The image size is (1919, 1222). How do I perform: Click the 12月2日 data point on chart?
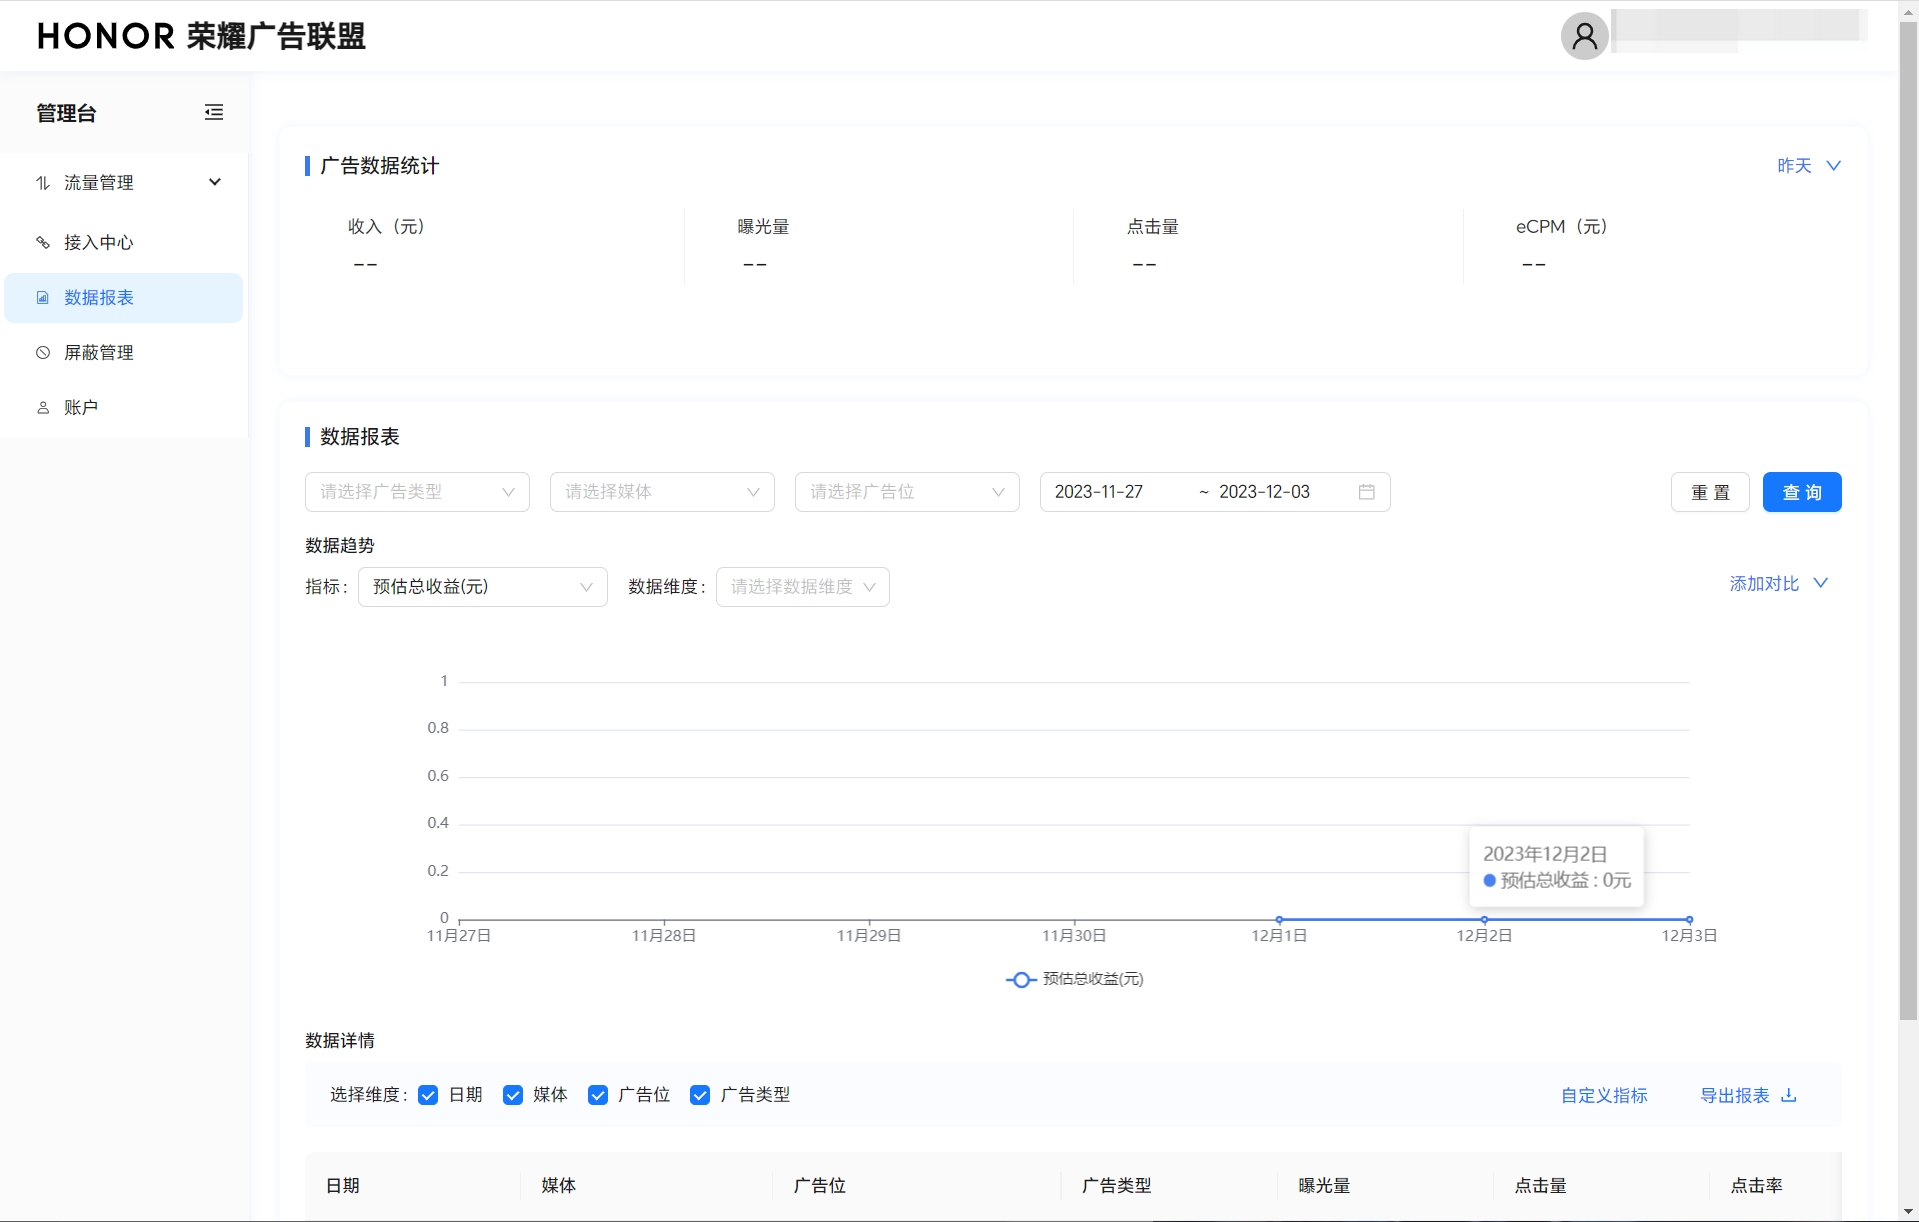pyautogui.click(x=1484, y=919)
